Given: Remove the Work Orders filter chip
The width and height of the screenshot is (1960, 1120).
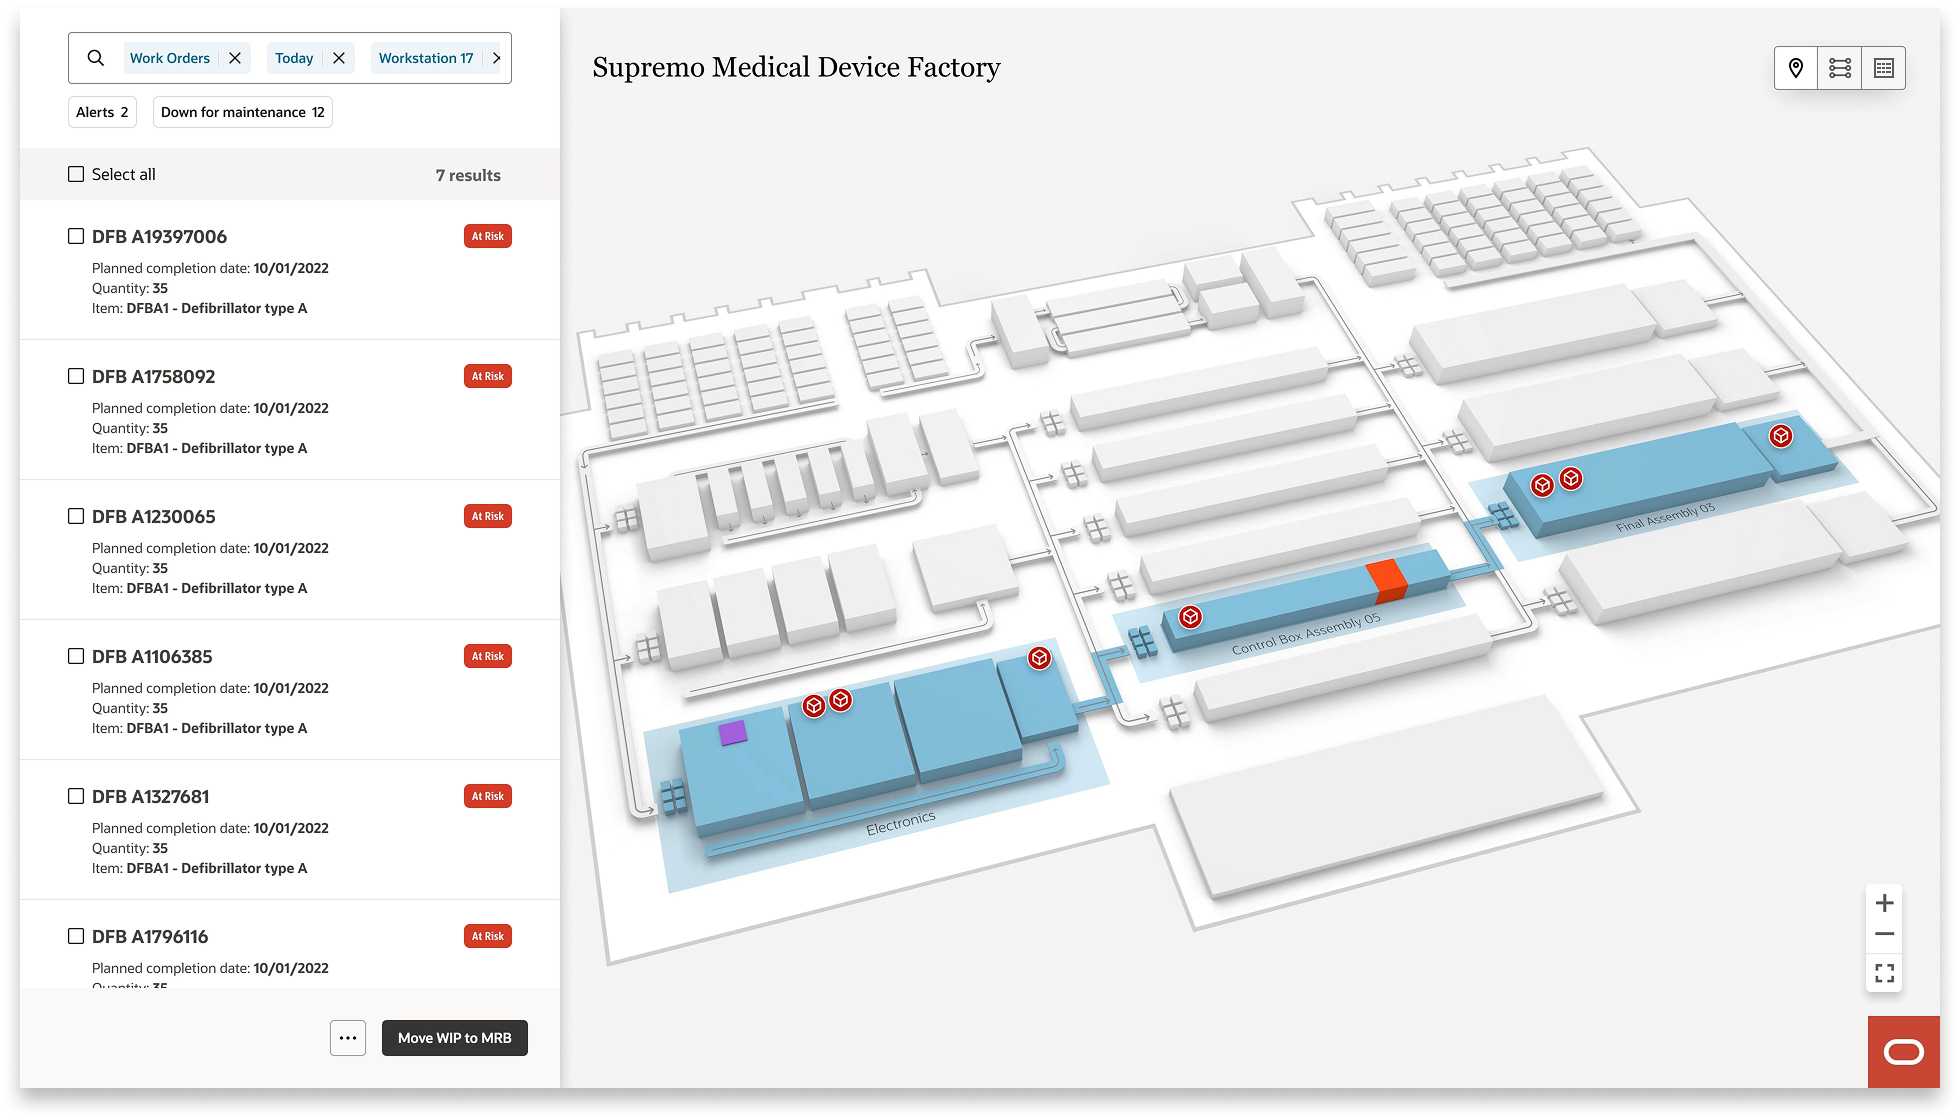Looking at the screenshot, I should 235,58.
